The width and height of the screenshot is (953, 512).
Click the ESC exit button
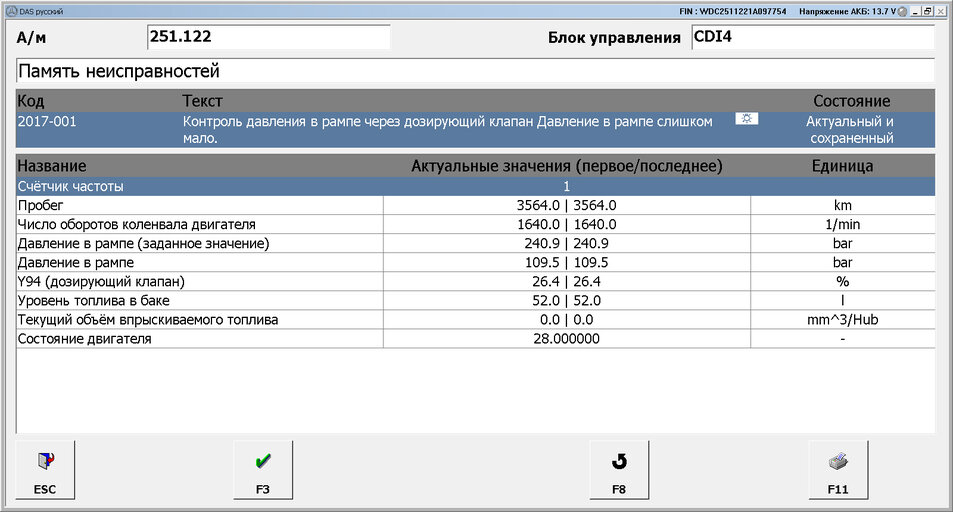point(45,470)
